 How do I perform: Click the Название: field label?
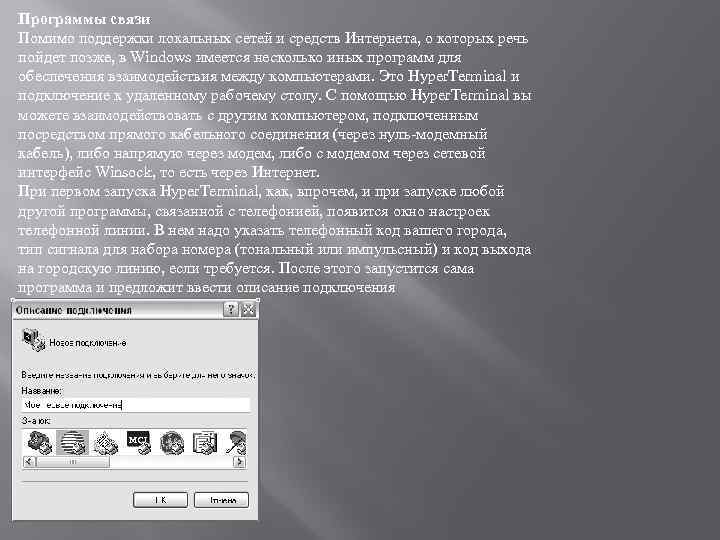41,391
